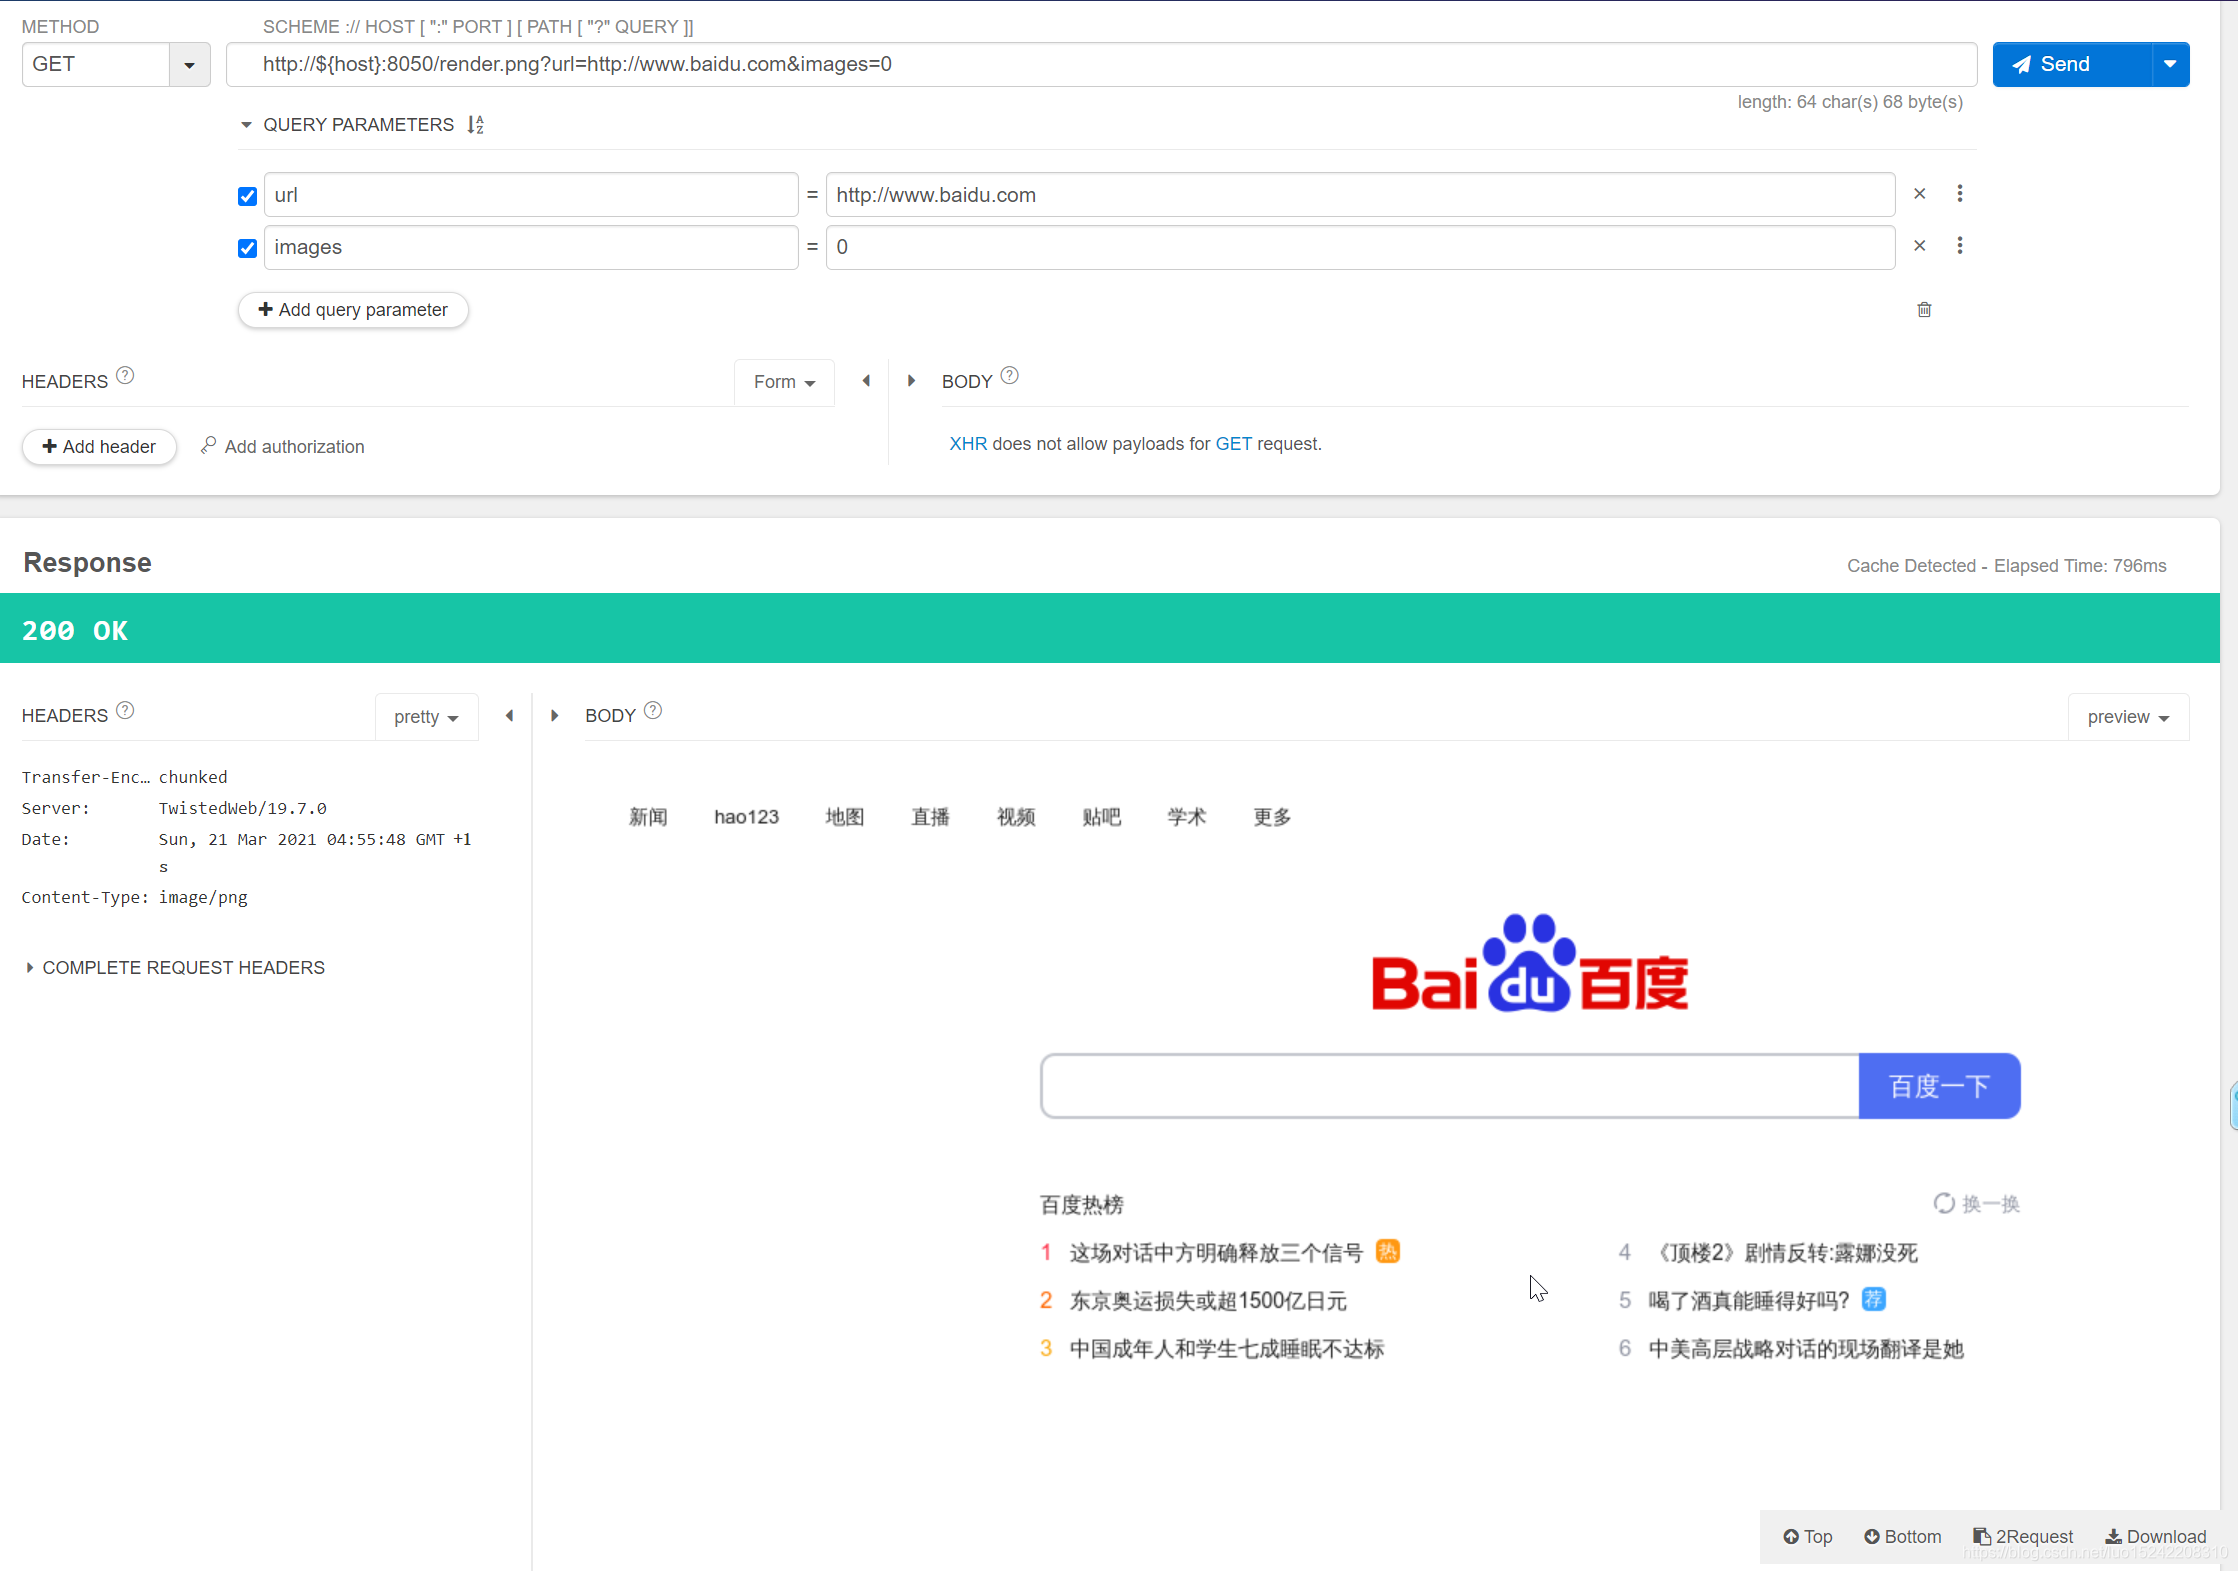2238x1571 pixels.
Task: Disable the images query parameter
Action: [x=246, y=248]
